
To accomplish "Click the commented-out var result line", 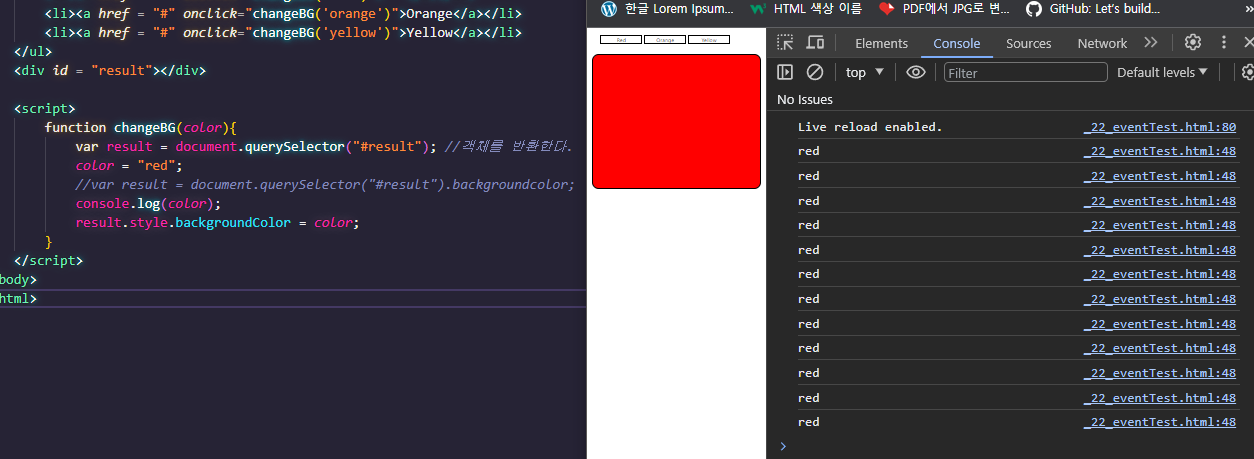I will point(325,184).
